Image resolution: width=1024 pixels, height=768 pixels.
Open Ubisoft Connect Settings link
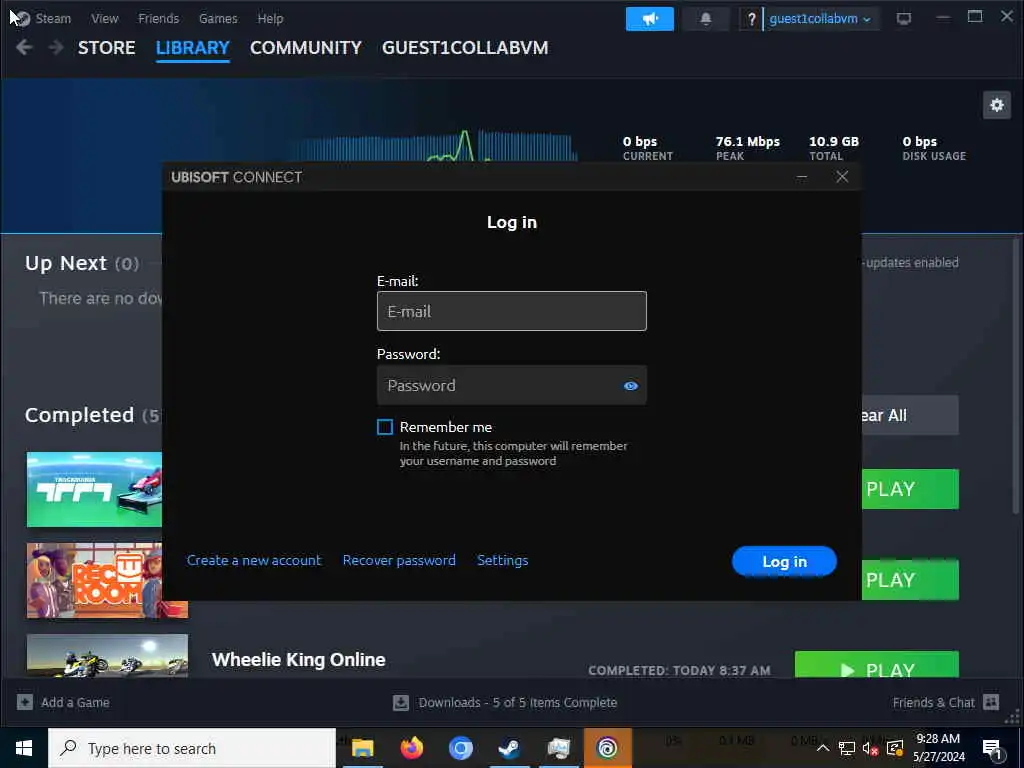coord(502,560)
